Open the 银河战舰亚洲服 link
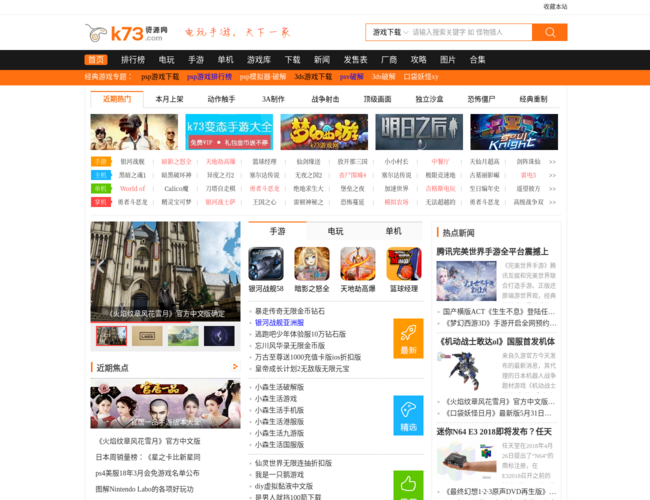650x500 pixels. click(279, 323)
